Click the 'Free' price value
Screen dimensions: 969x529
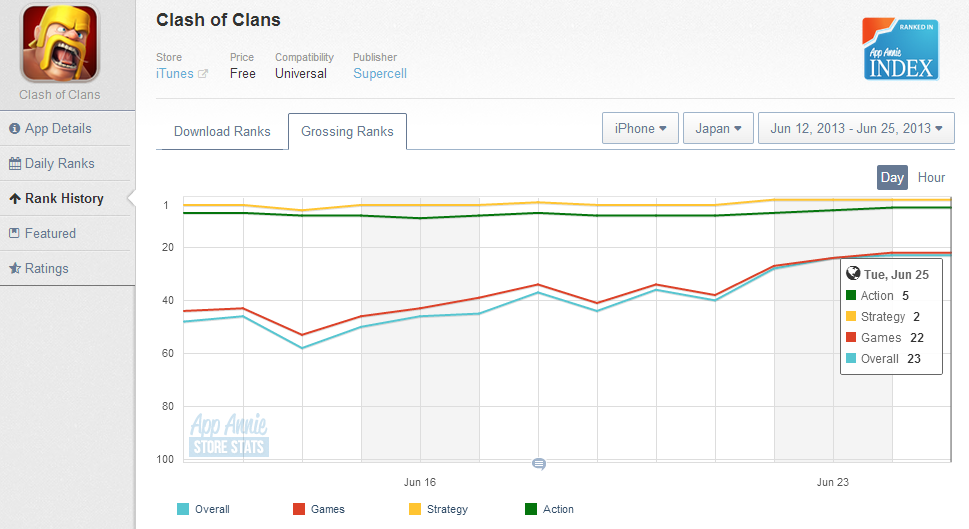[x=243, y=74]
